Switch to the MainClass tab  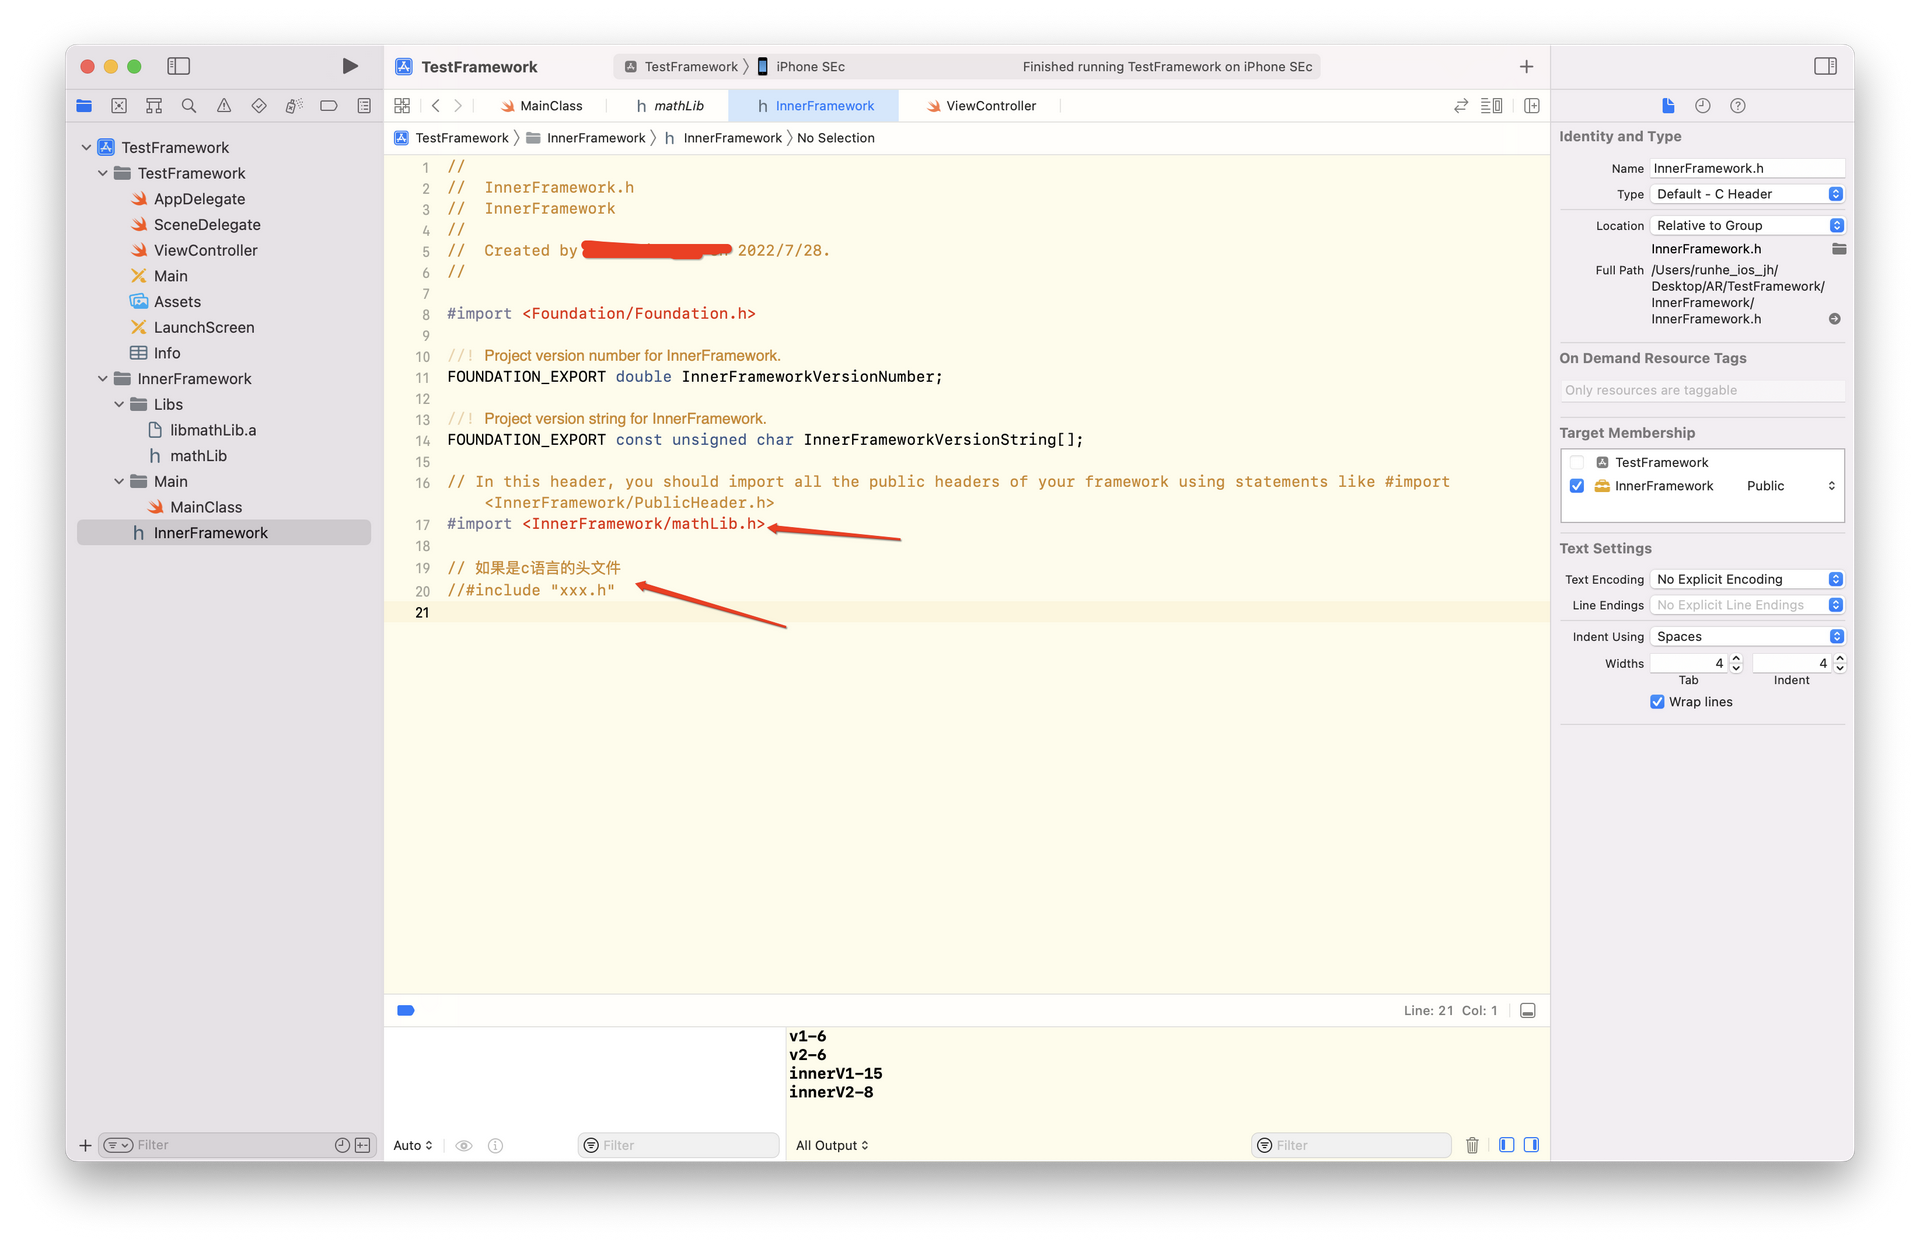tap(541, 106)
